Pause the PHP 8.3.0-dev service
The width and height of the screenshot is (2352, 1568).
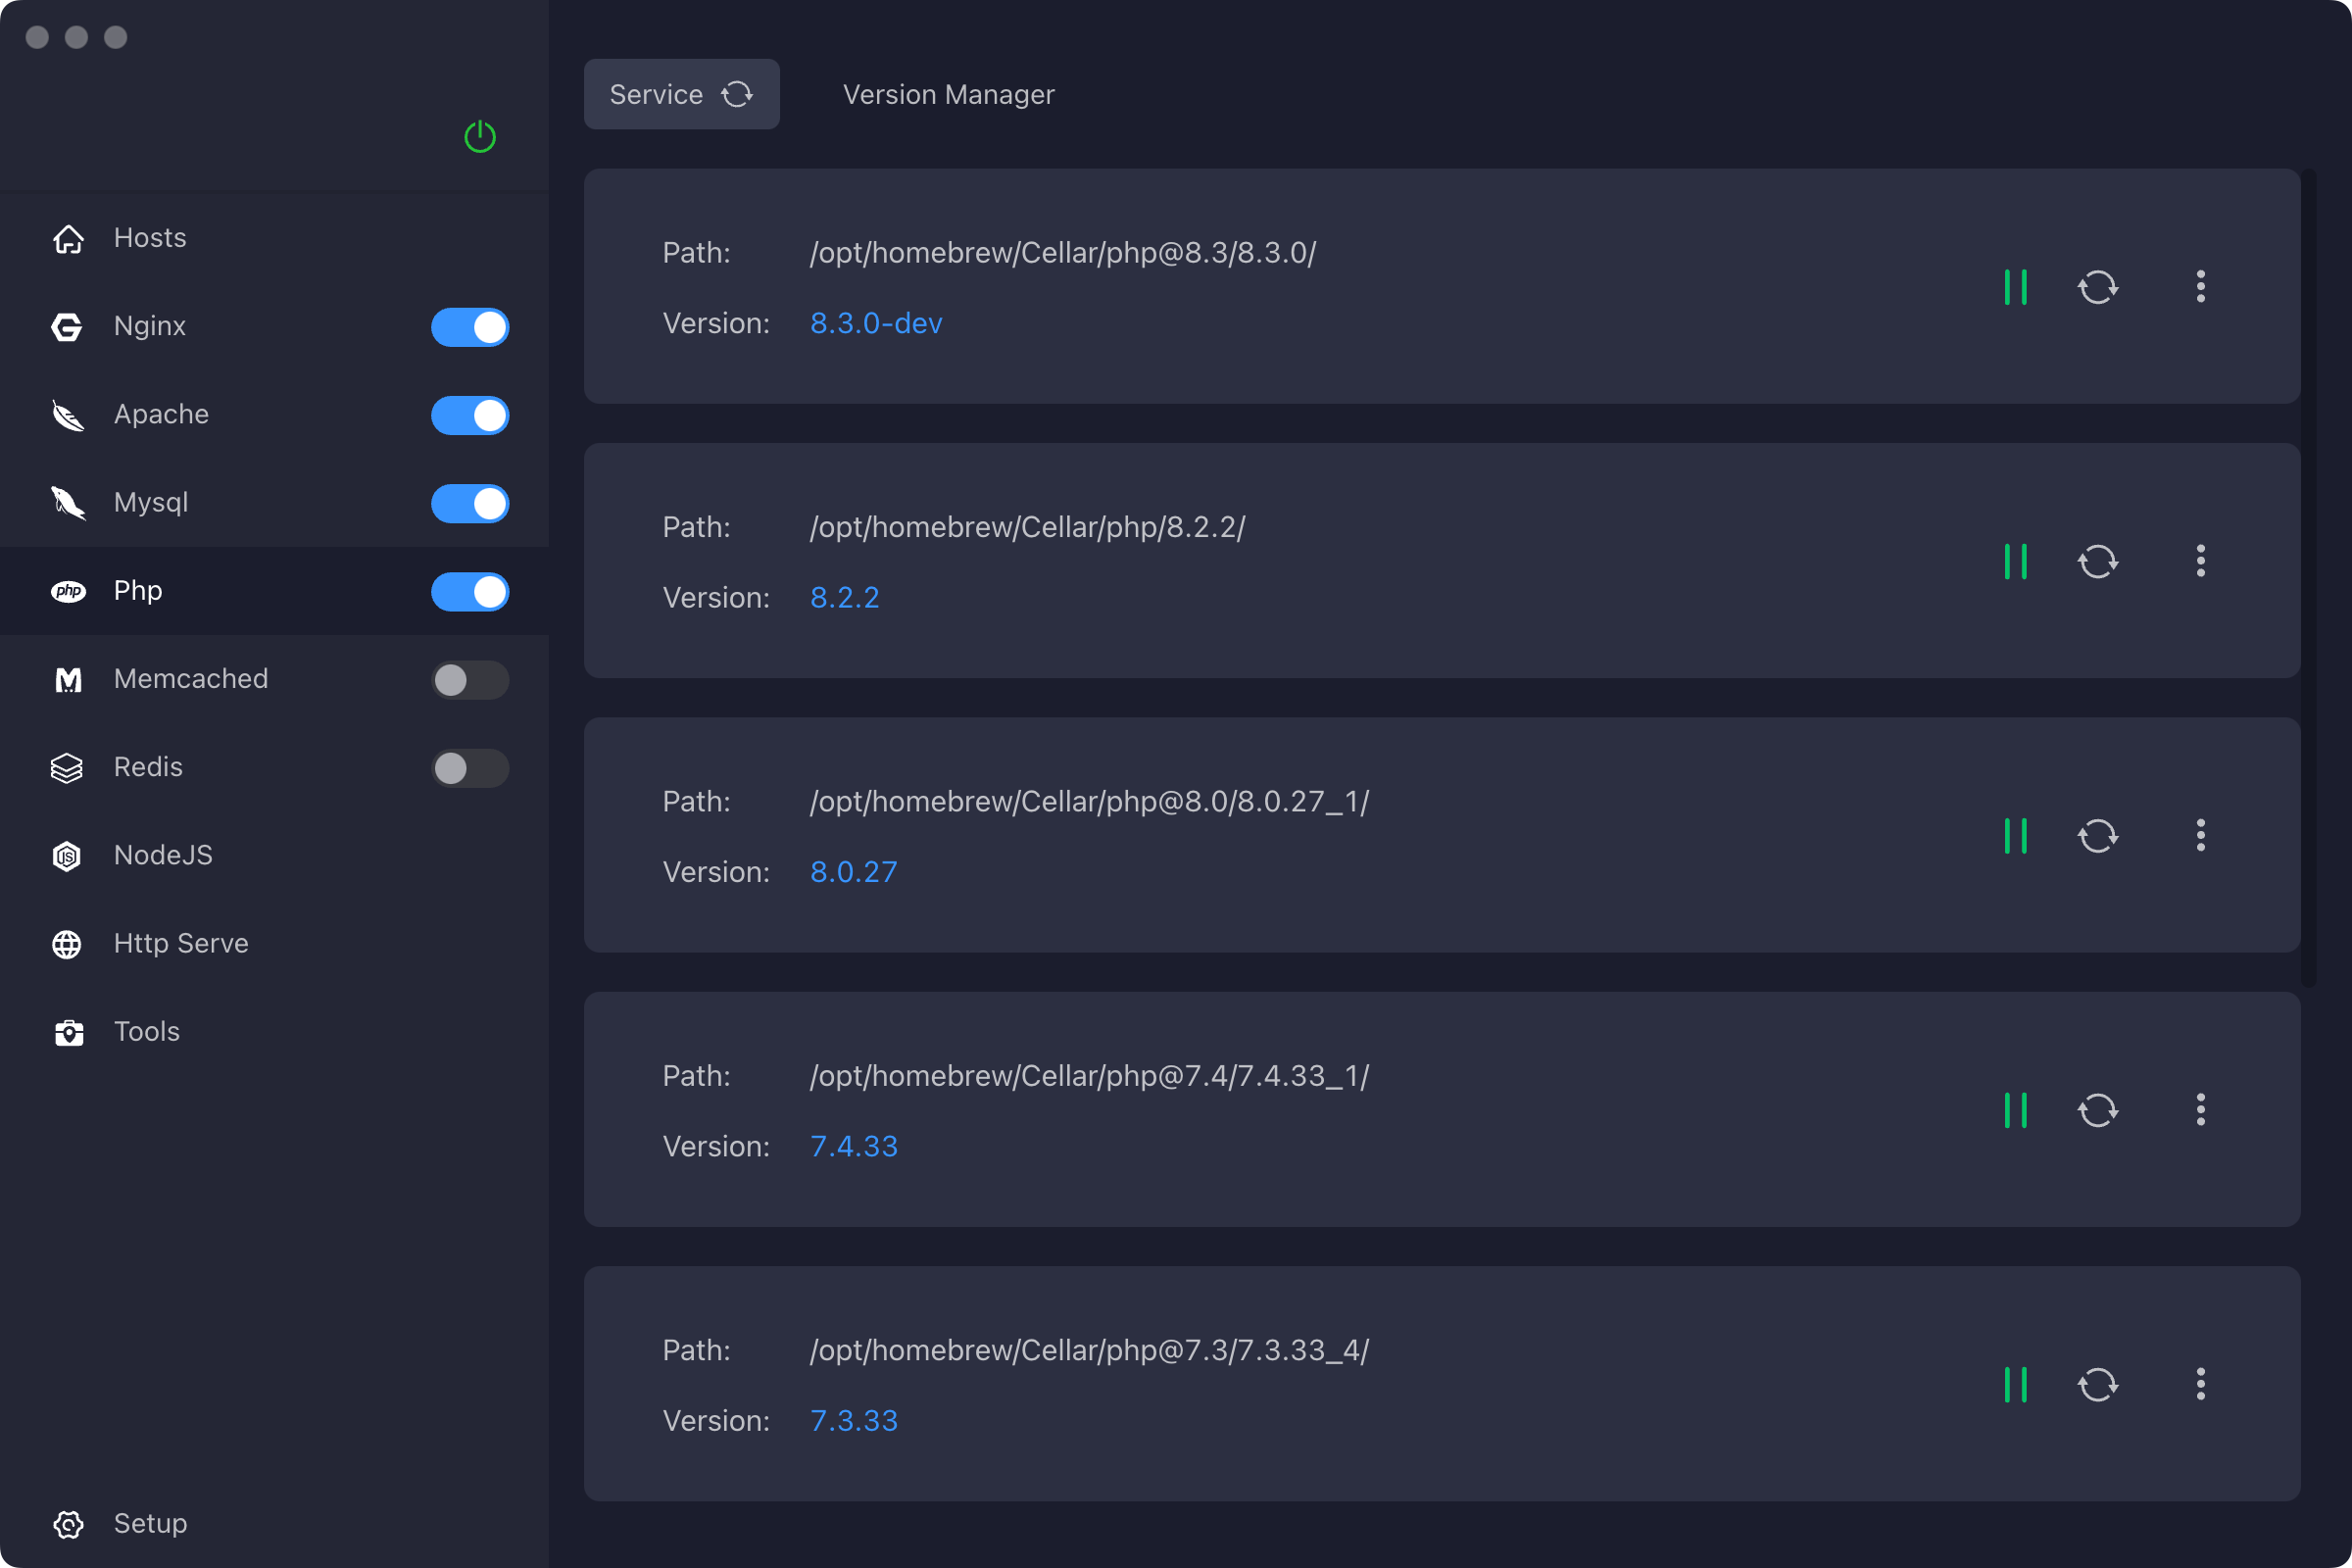[x=2015, y=287]
